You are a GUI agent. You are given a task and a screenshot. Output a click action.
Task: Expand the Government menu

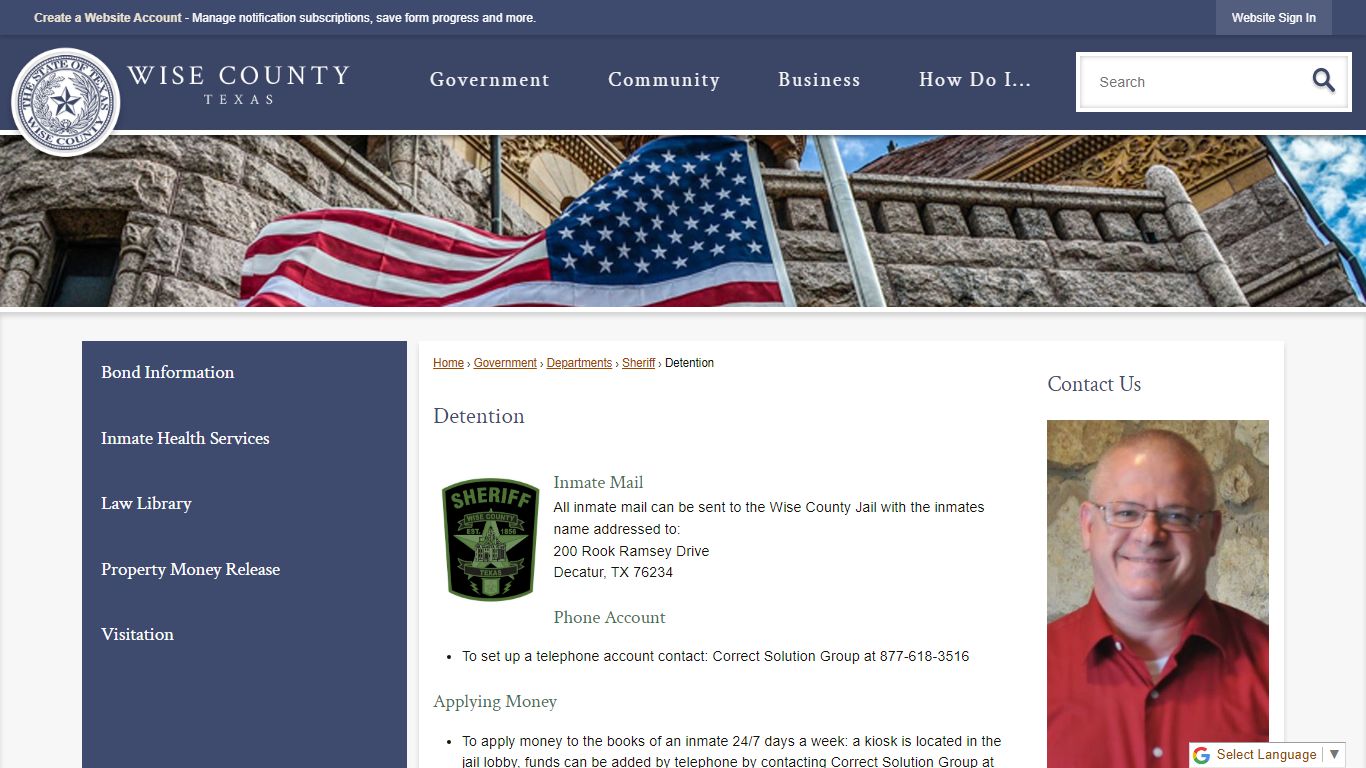point(489,80)
